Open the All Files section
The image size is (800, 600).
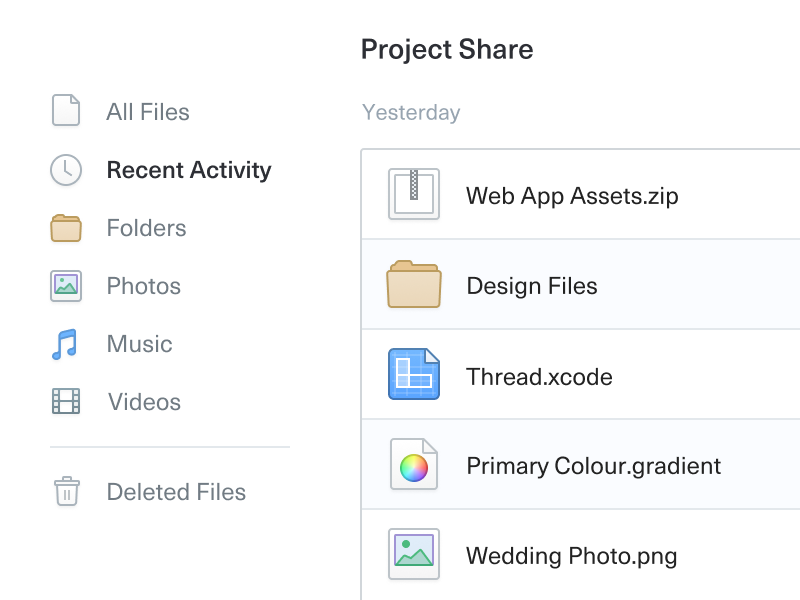[148, 112]
